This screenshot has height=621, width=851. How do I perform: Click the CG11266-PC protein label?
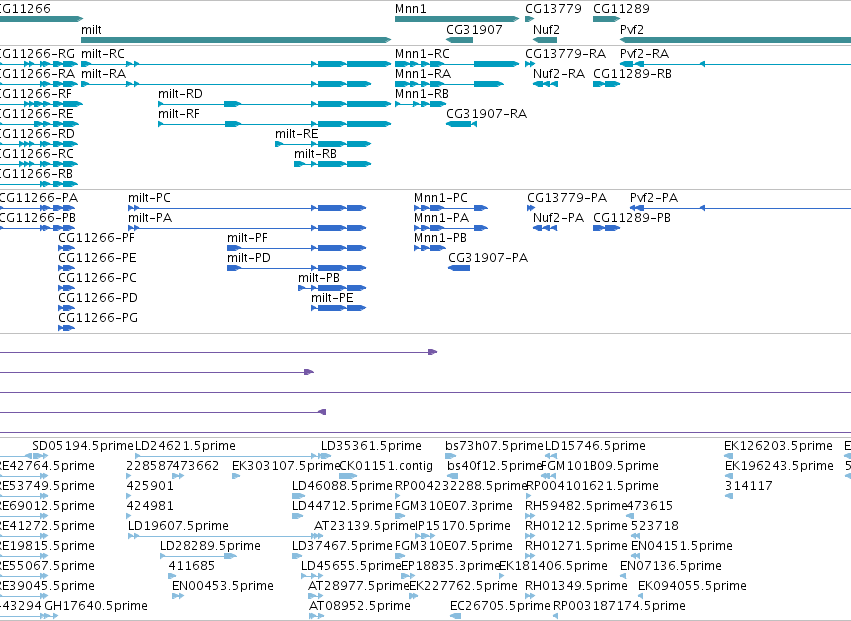coord(97,278)
